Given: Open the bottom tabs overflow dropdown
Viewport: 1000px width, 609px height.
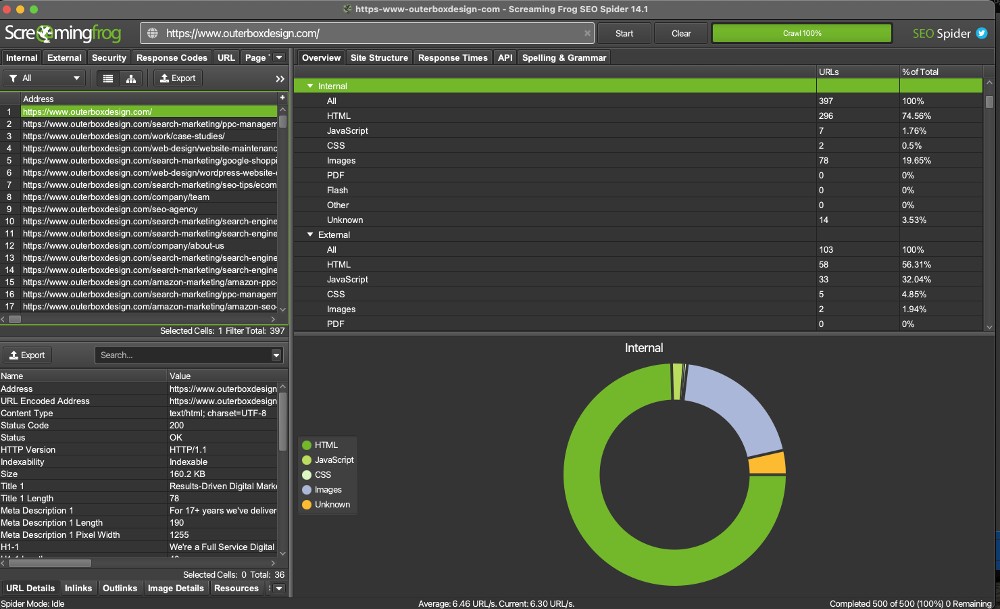Looking at the screenshot, I should pos(279,588).
